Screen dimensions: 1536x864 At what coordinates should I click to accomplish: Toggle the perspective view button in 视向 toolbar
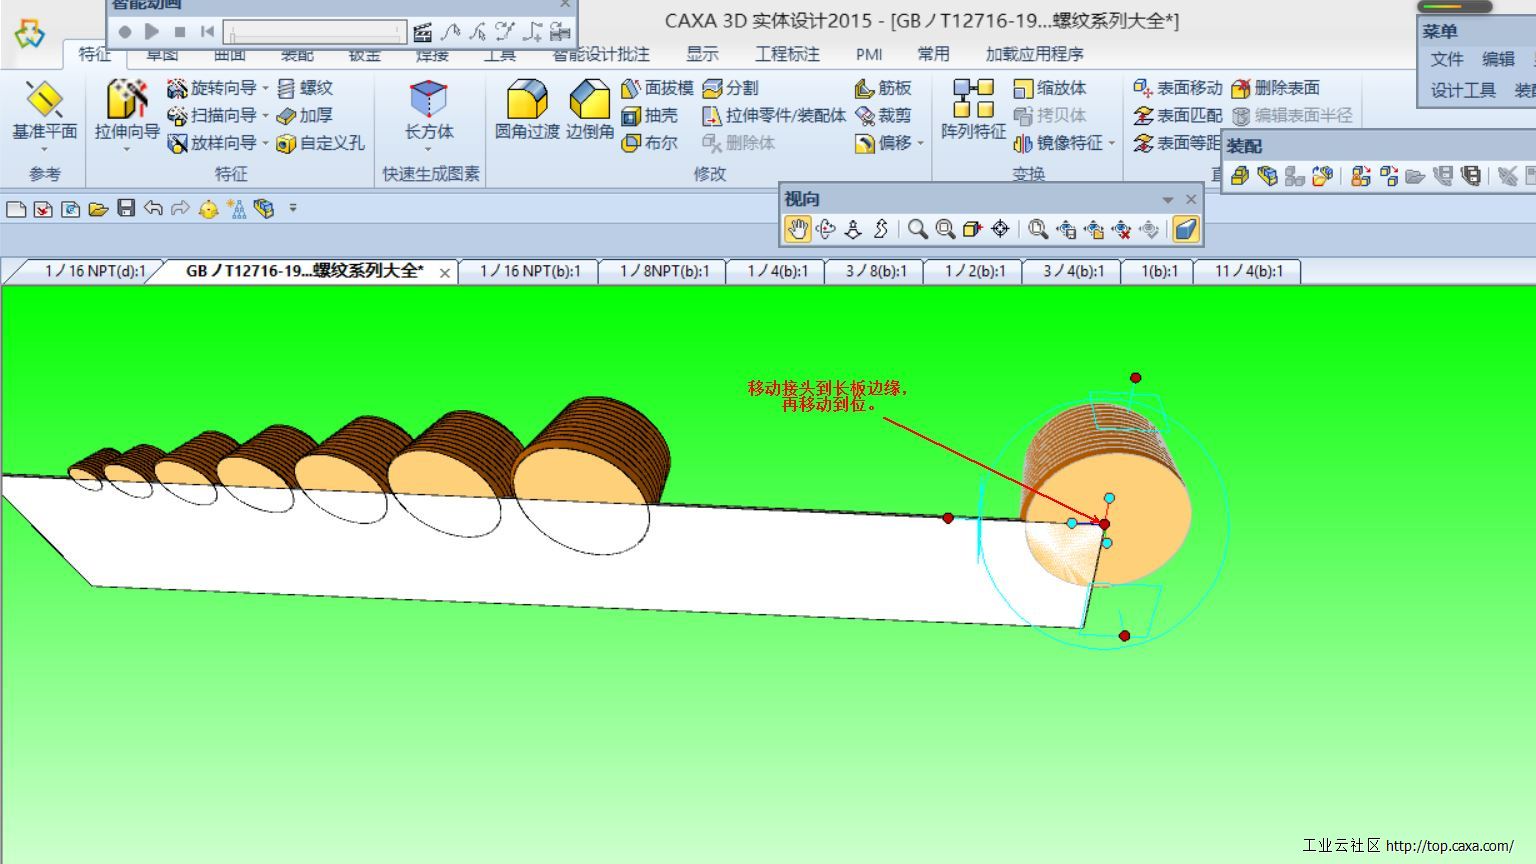click(1185, 230)
